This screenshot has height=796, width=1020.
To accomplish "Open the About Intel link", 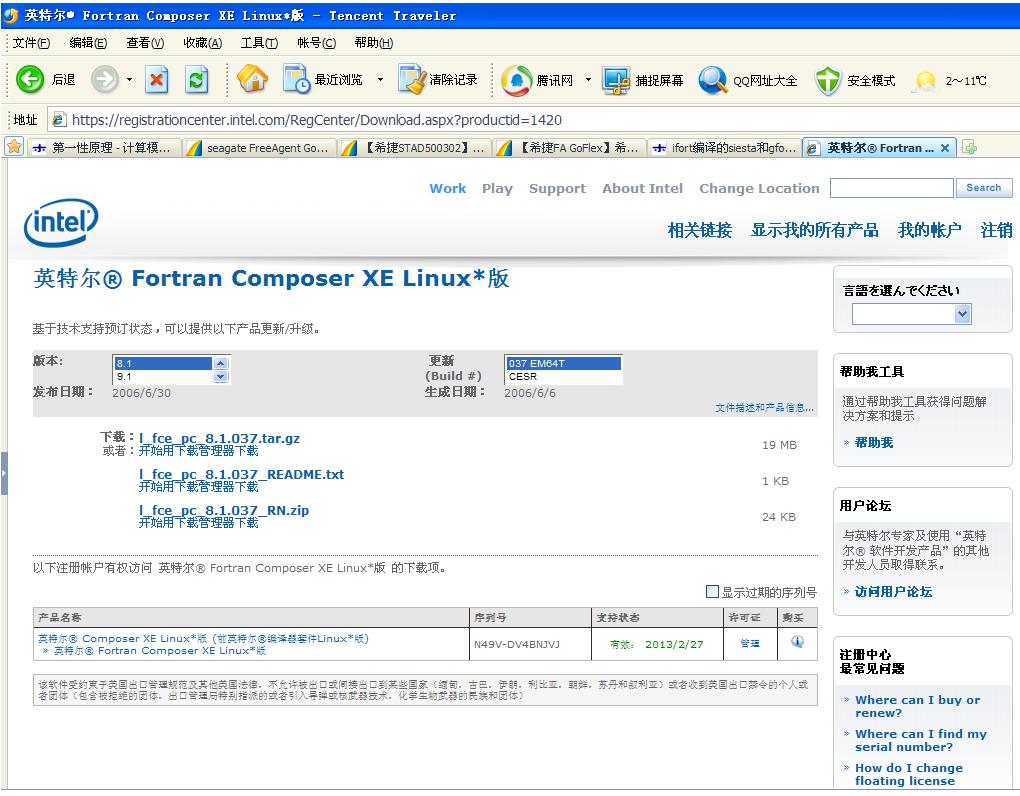I will pyautogui.click(x=643, y=189).
